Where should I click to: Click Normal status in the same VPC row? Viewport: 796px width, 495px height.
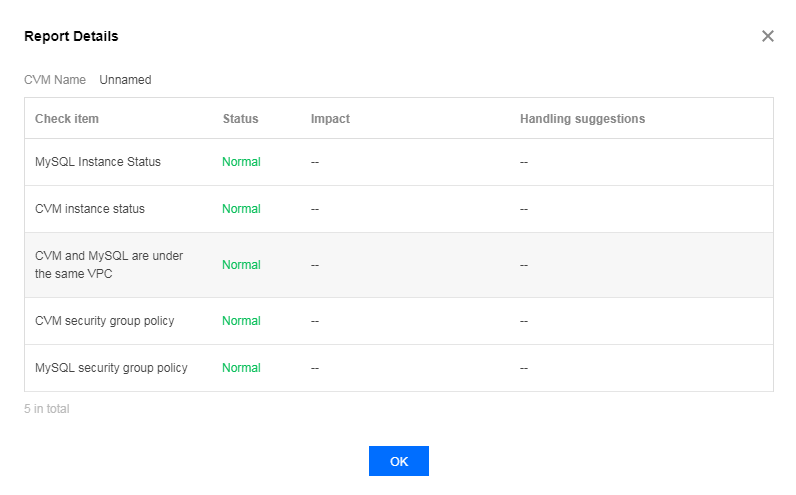(241, 265)
